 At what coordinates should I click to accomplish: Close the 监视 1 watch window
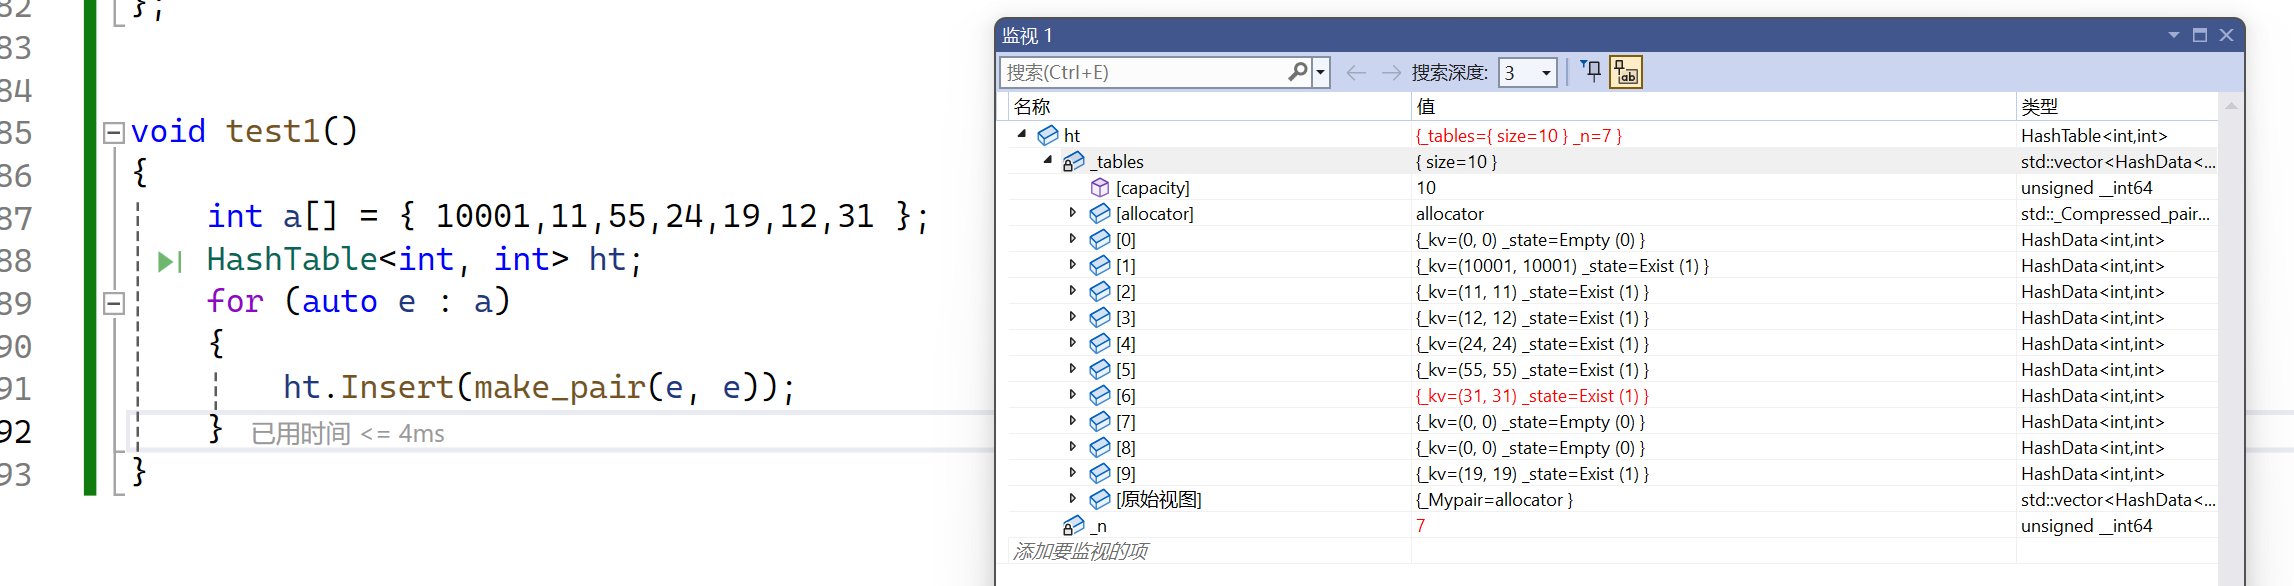tap(2226, 35)
